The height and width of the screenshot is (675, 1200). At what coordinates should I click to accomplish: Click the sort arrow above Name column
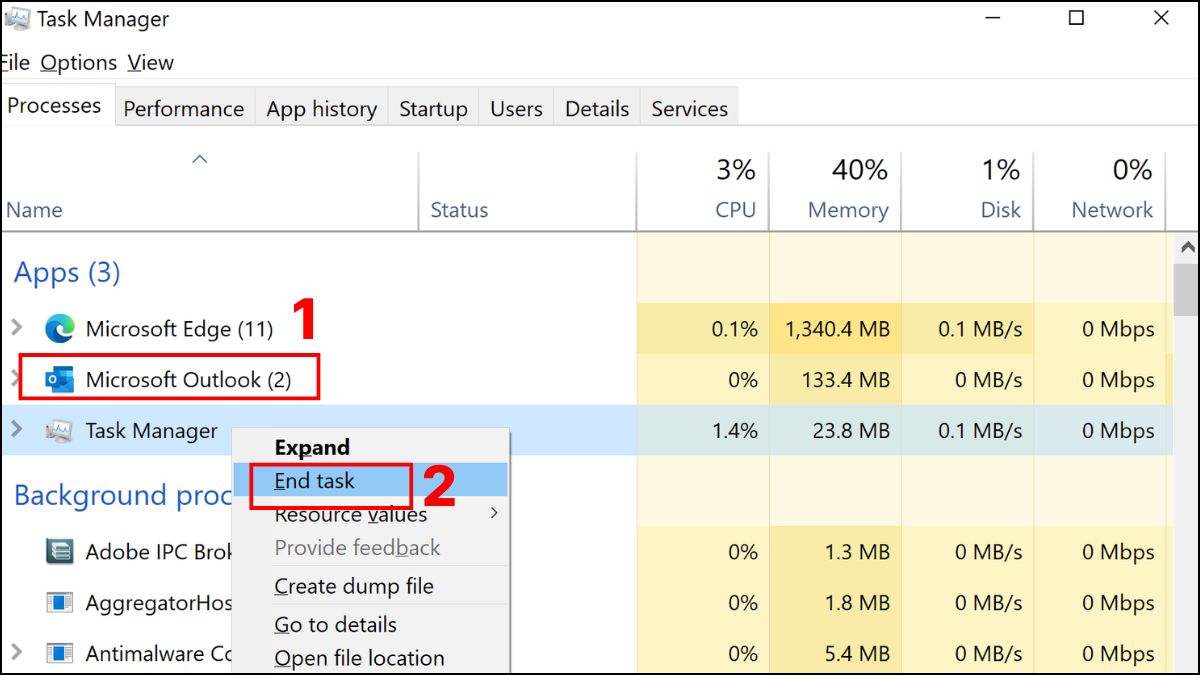tap(200, 159)
